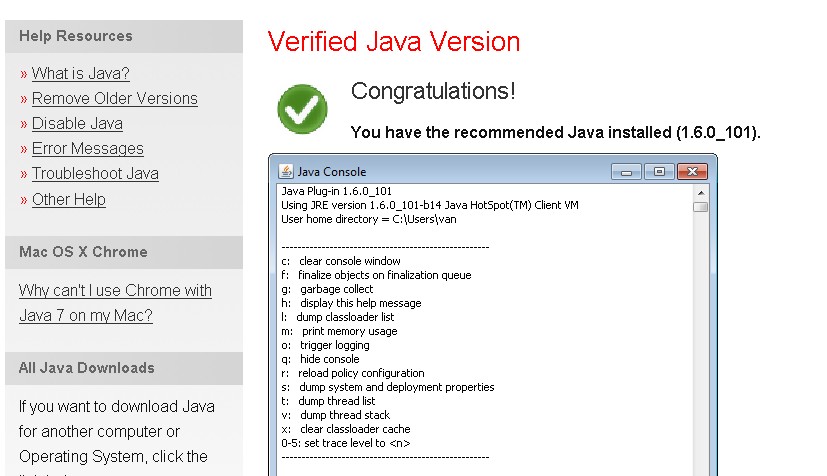The image size is (827, 476).
Task: Open 'Why can't I use Chrome with Java 7' link
Action: click(x=115, y=303)
